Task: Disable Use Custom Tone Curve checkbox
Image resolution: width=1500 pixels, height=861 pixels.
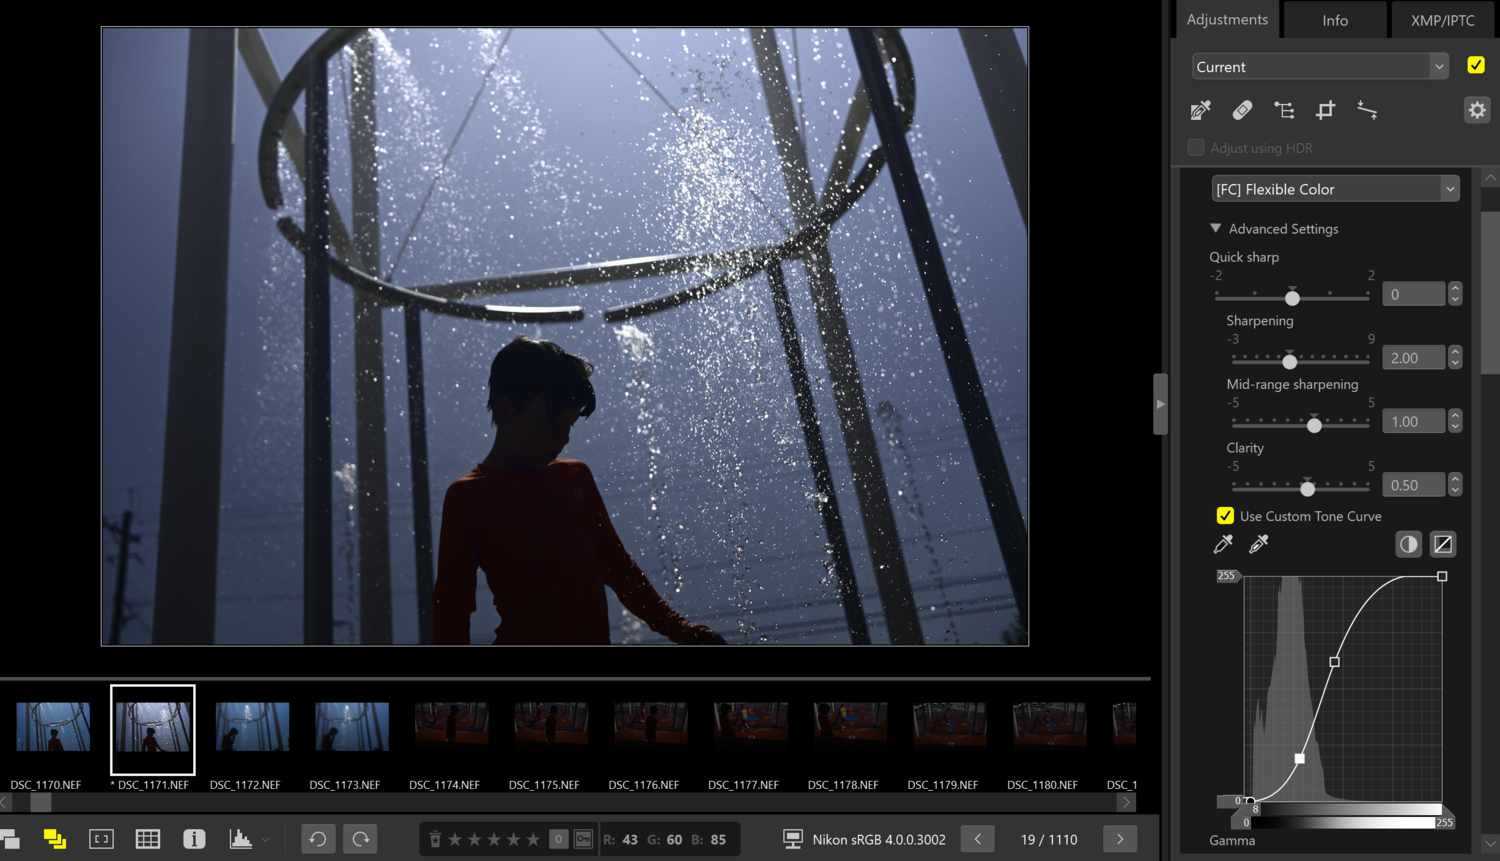Action: 1225,516
